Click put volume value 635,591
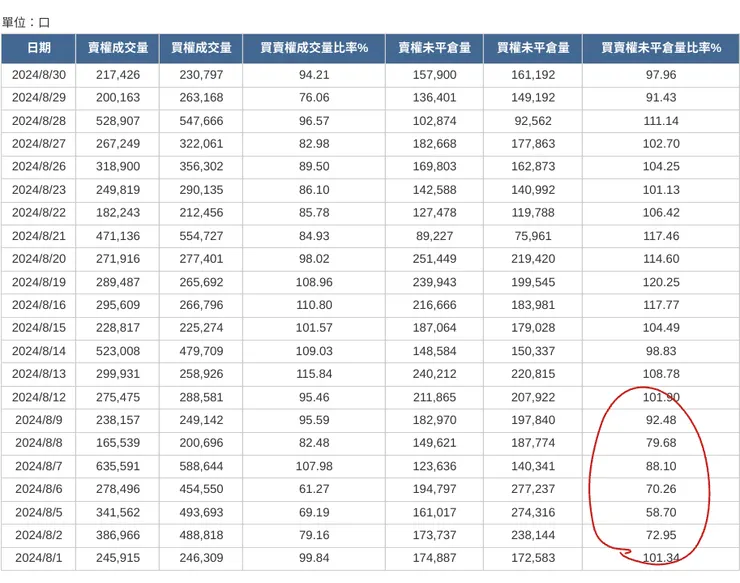This screenshot has height=583, width=740. click(118, 466)
